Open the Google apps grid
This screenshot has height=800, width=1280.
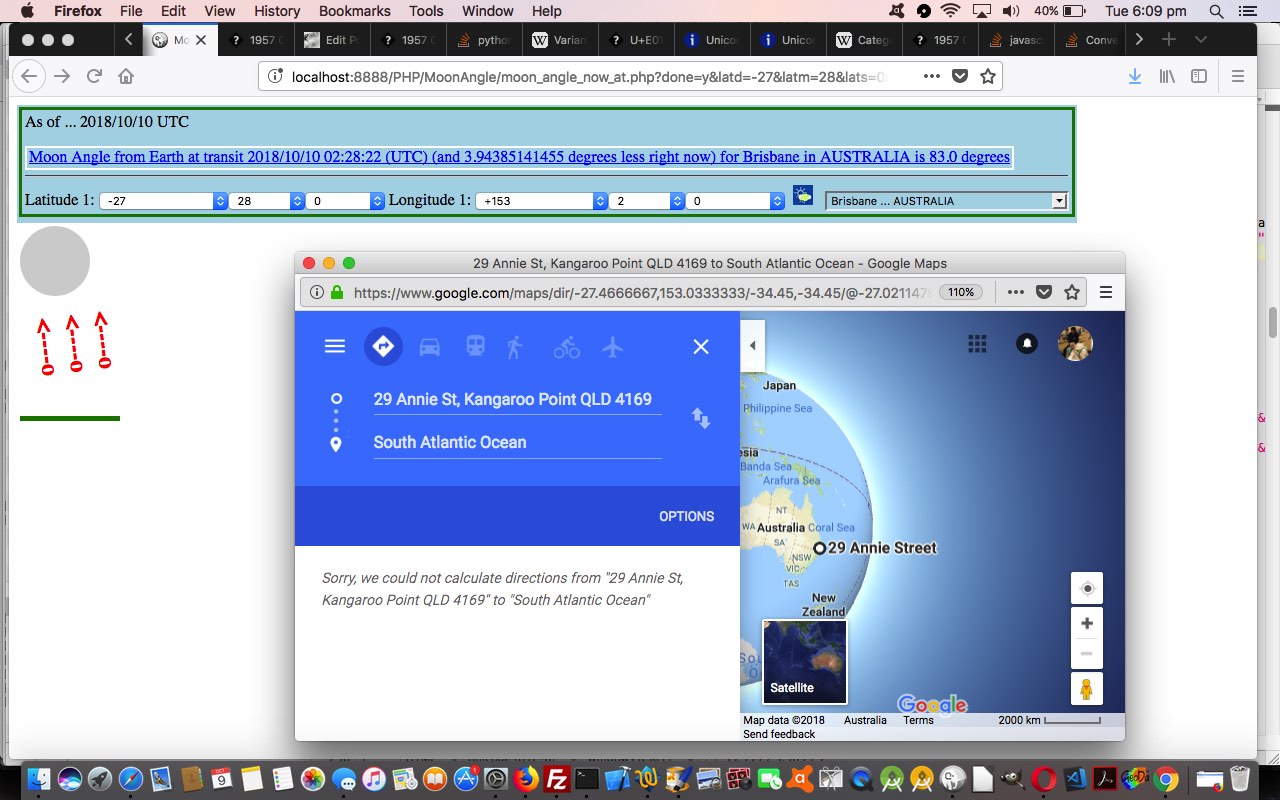[978, 344]
